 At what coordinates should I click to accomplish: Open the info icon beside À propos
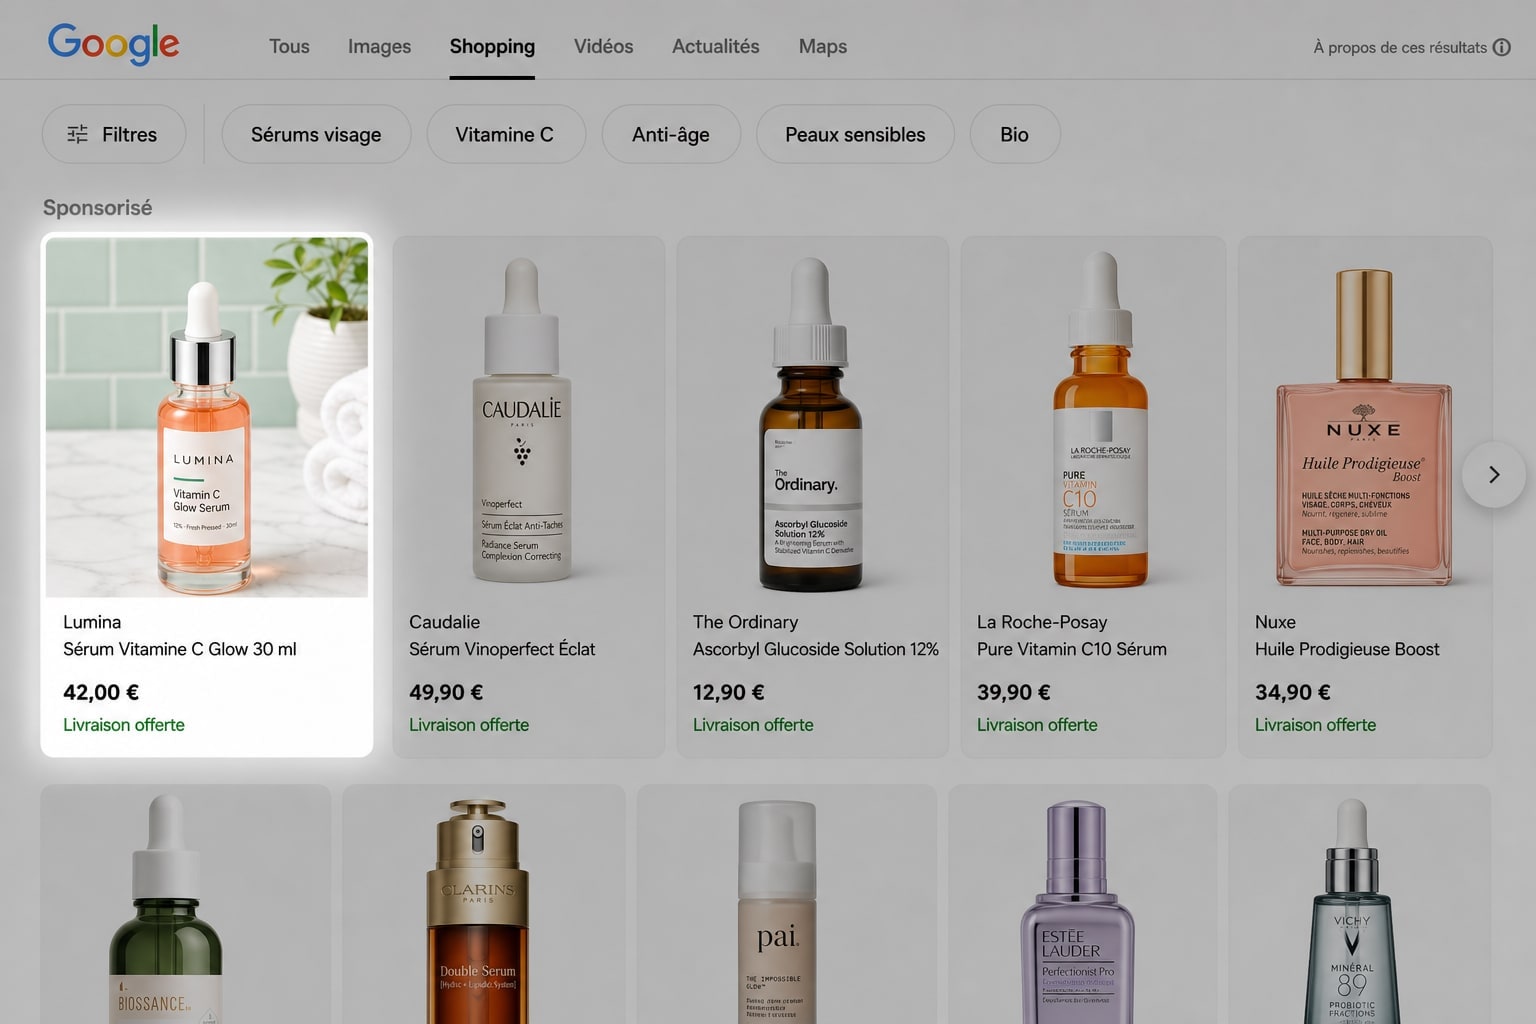click(x=1501, y=47)
